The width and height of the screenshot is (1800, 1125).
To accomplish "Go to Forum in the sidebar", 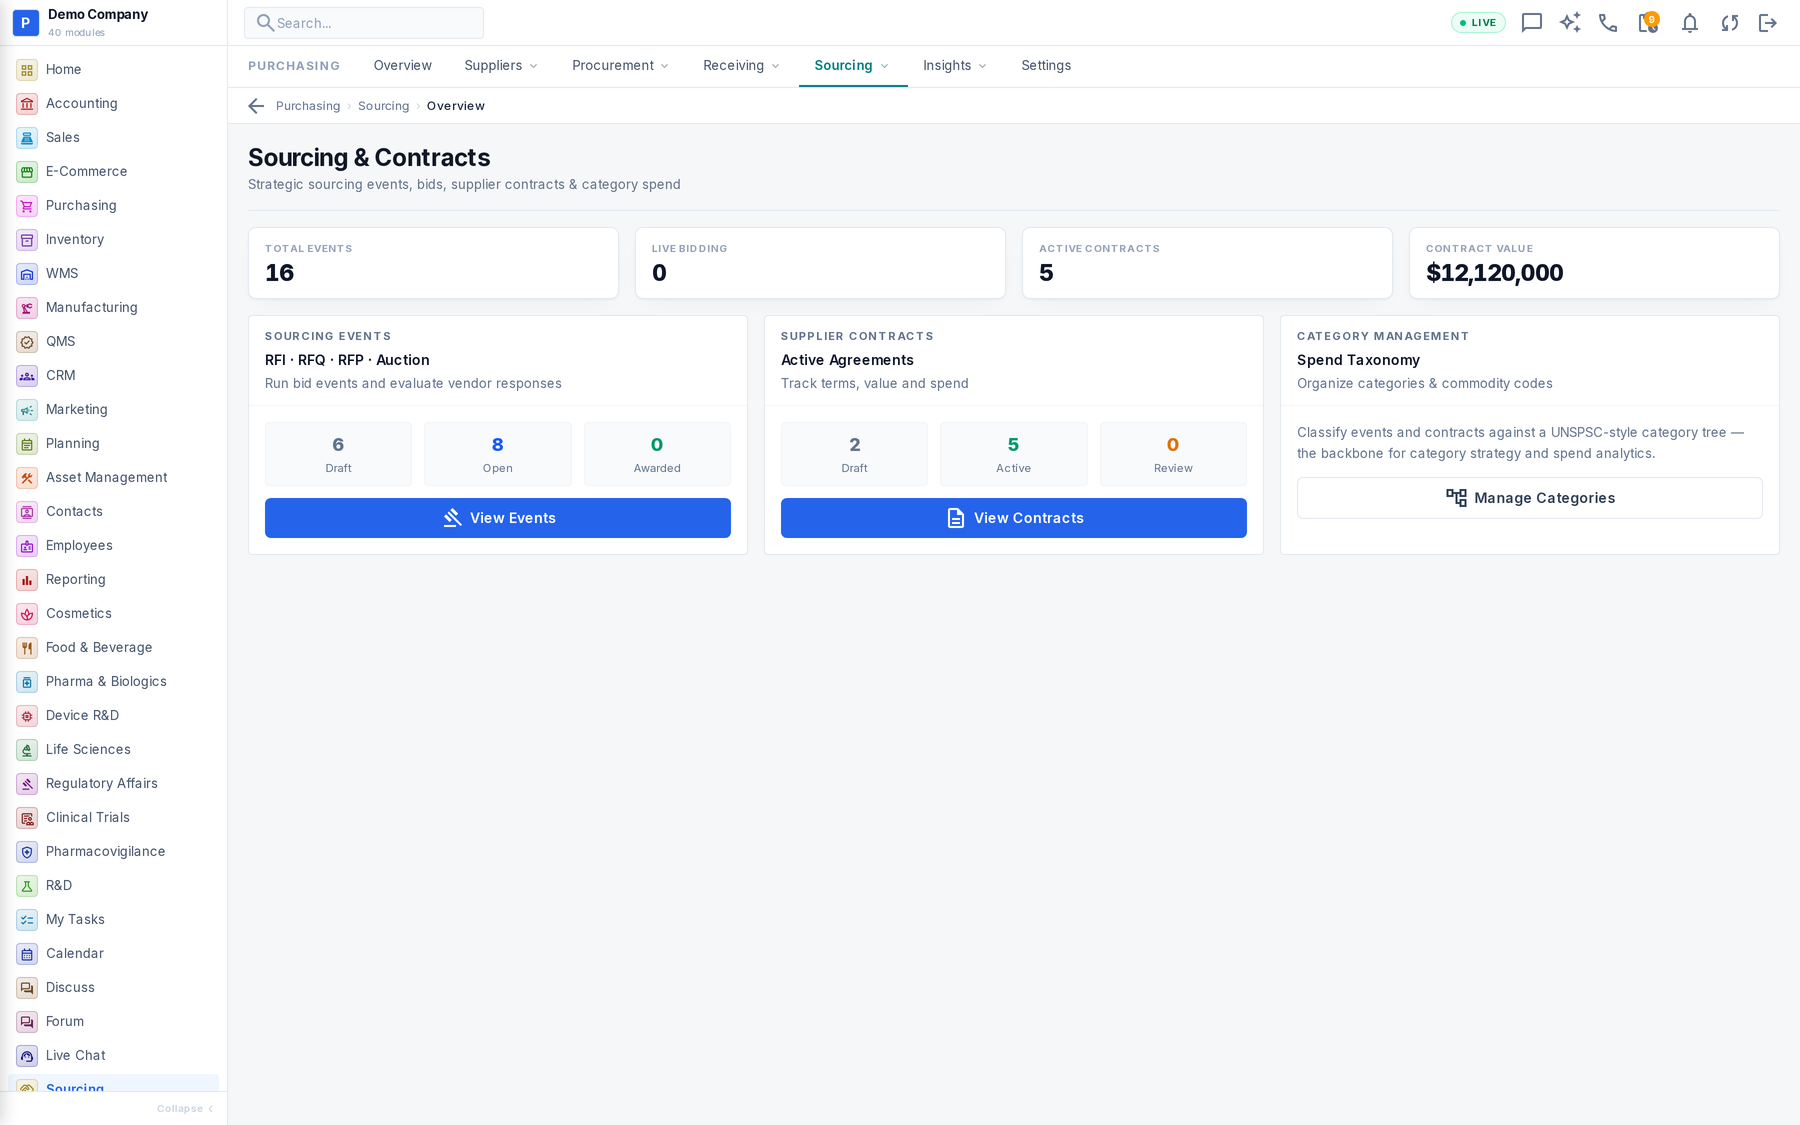I will [113, 1022].
